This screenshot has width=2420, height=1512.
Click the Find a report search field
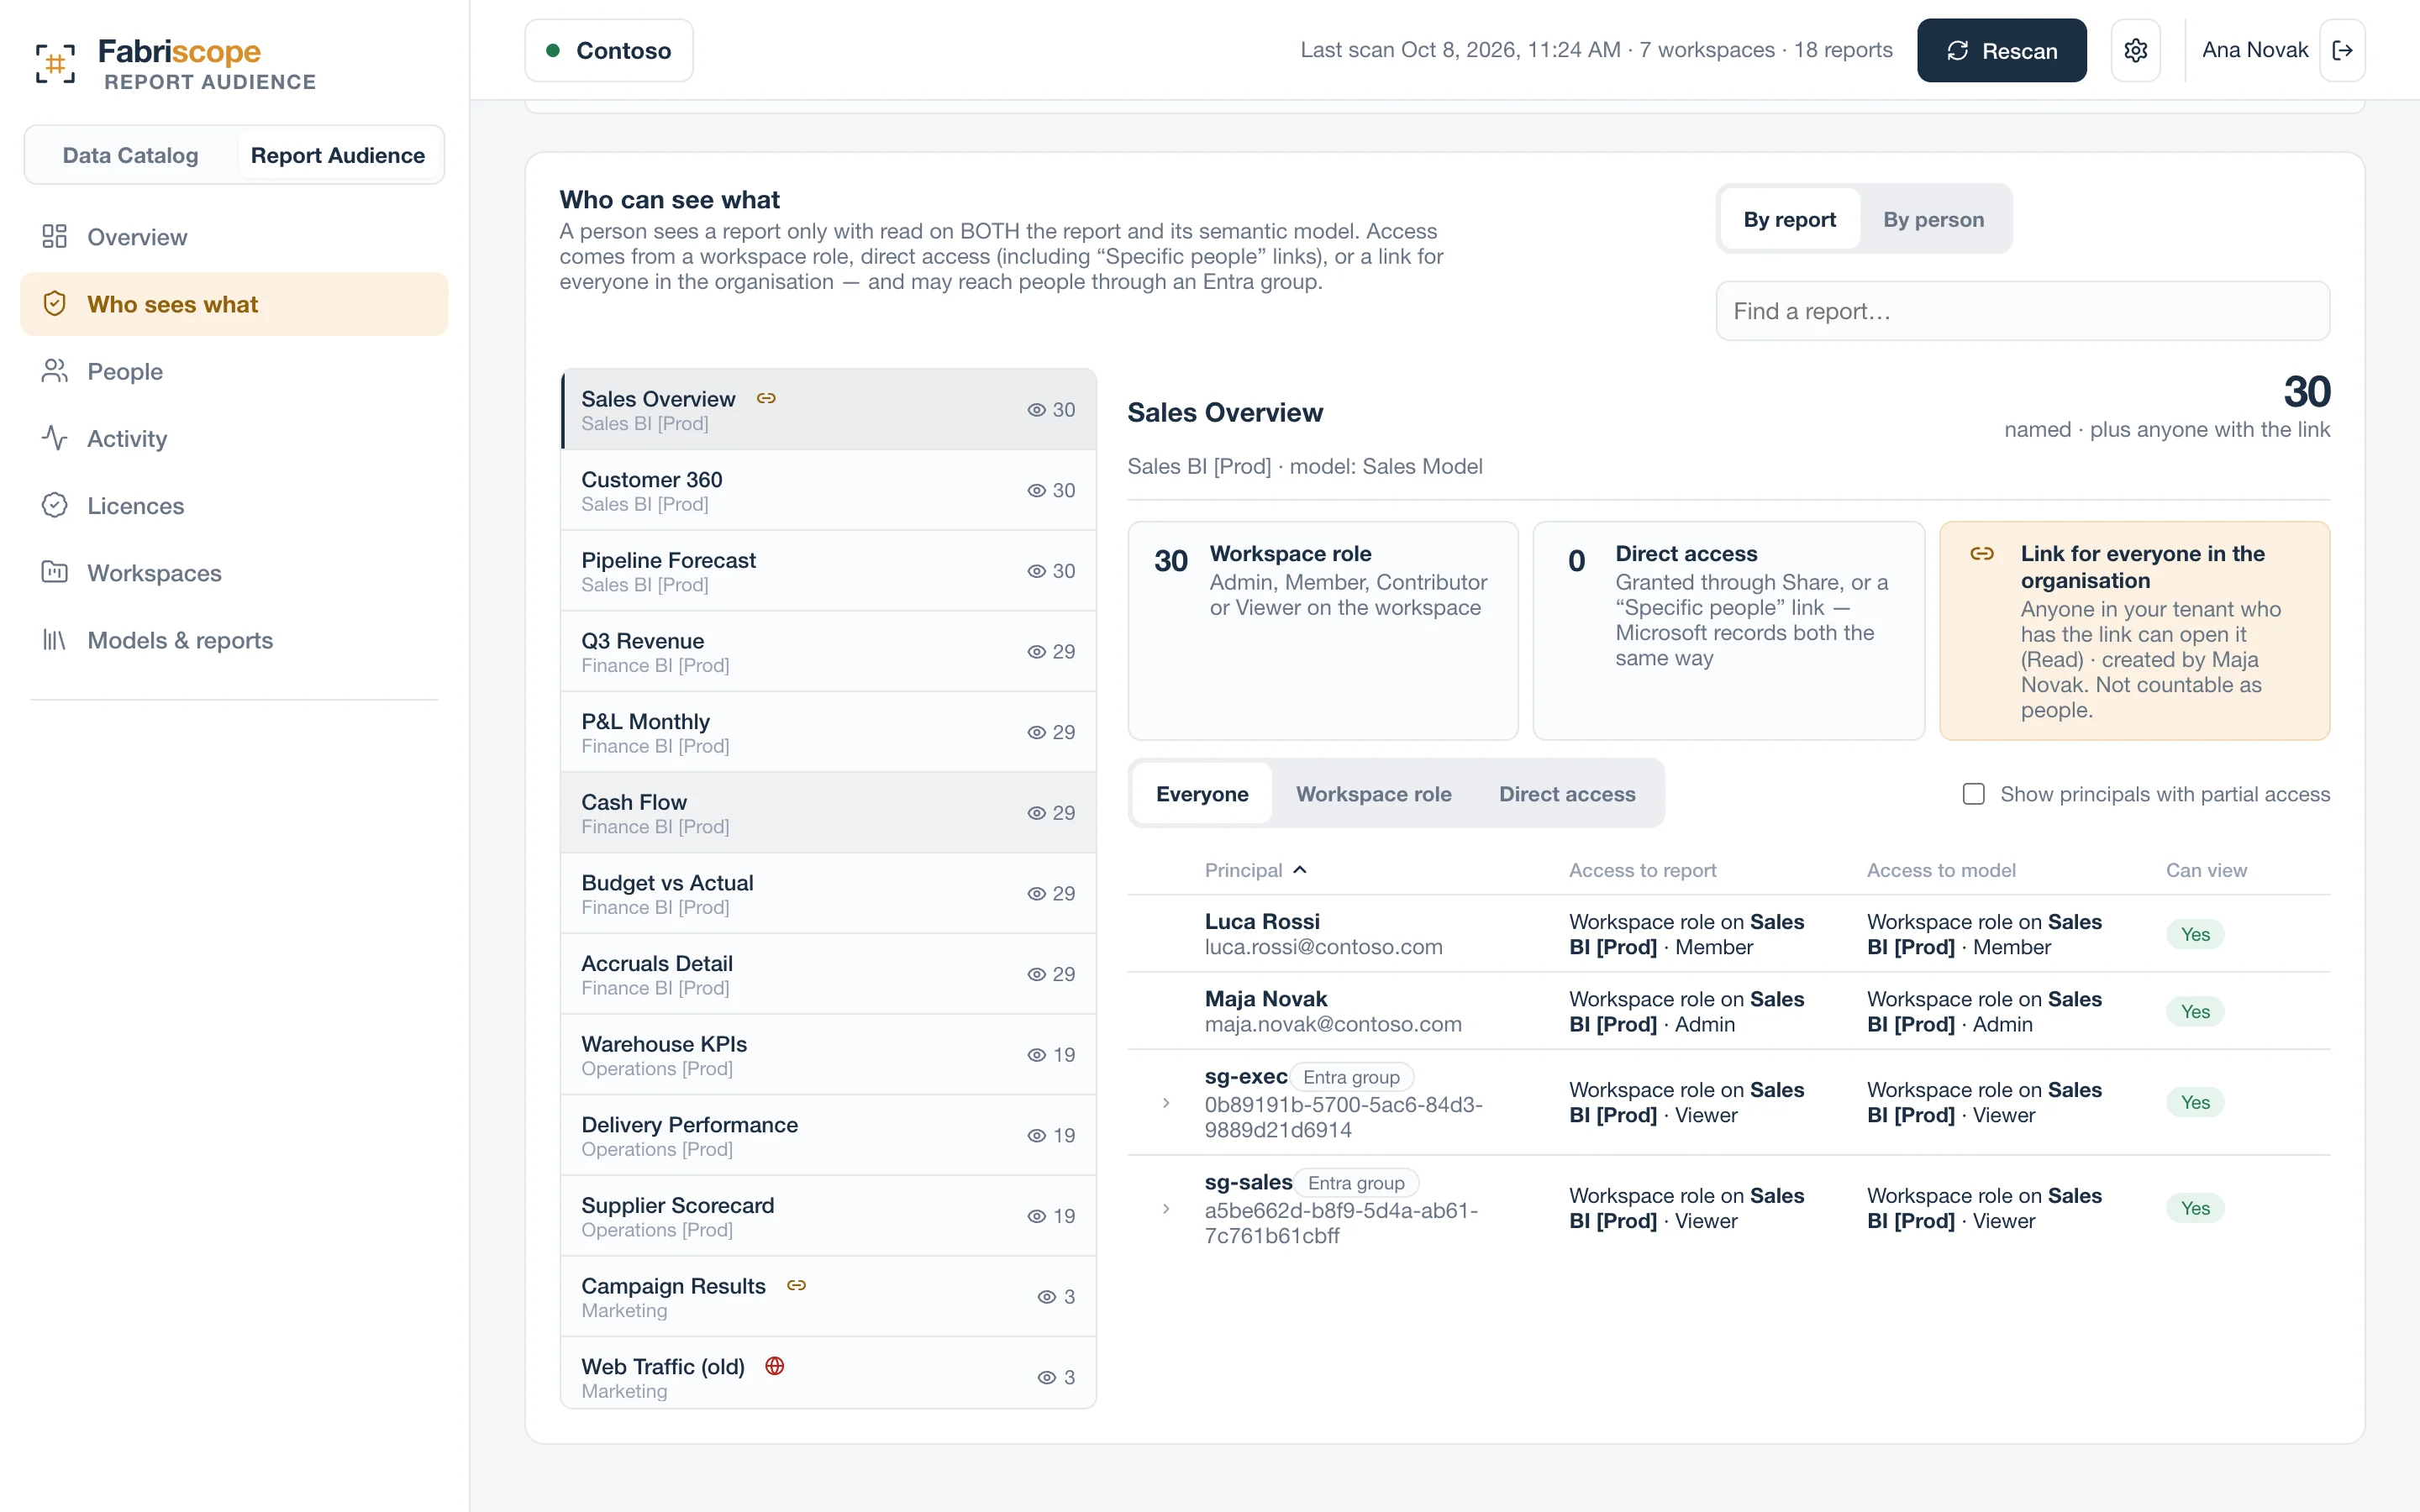[2022, 311]
